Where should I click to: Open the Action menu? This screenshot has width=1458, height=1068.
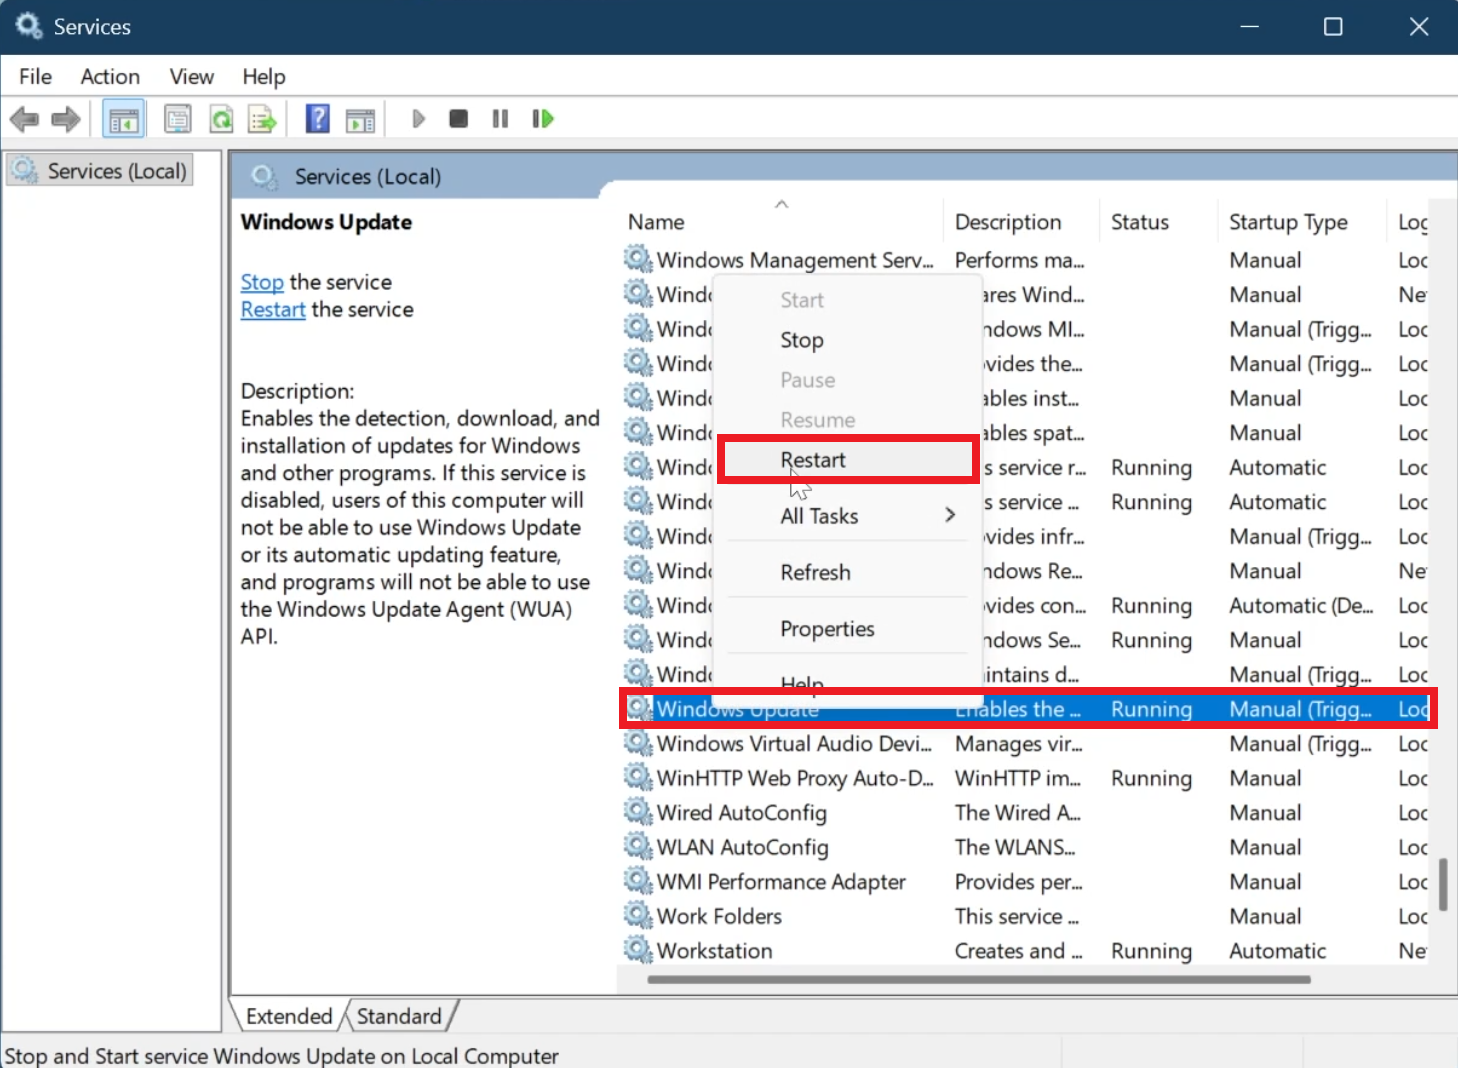pyautogui.click(x=109, y=76)
